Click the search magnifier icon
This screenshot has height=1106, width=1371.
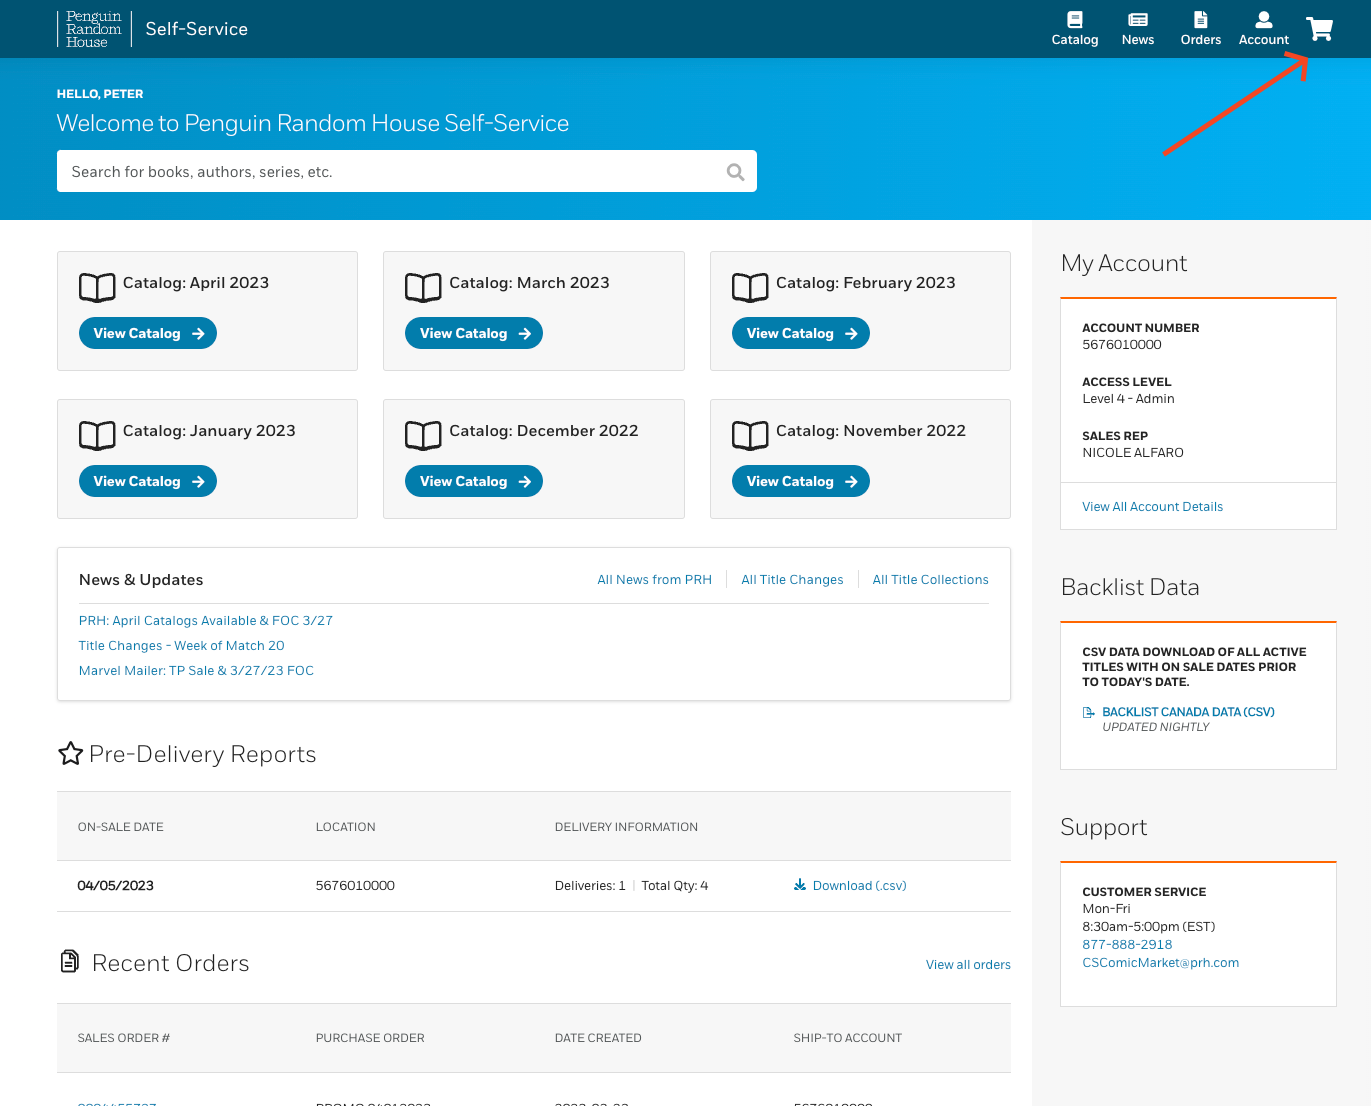[x=735, y=172]
